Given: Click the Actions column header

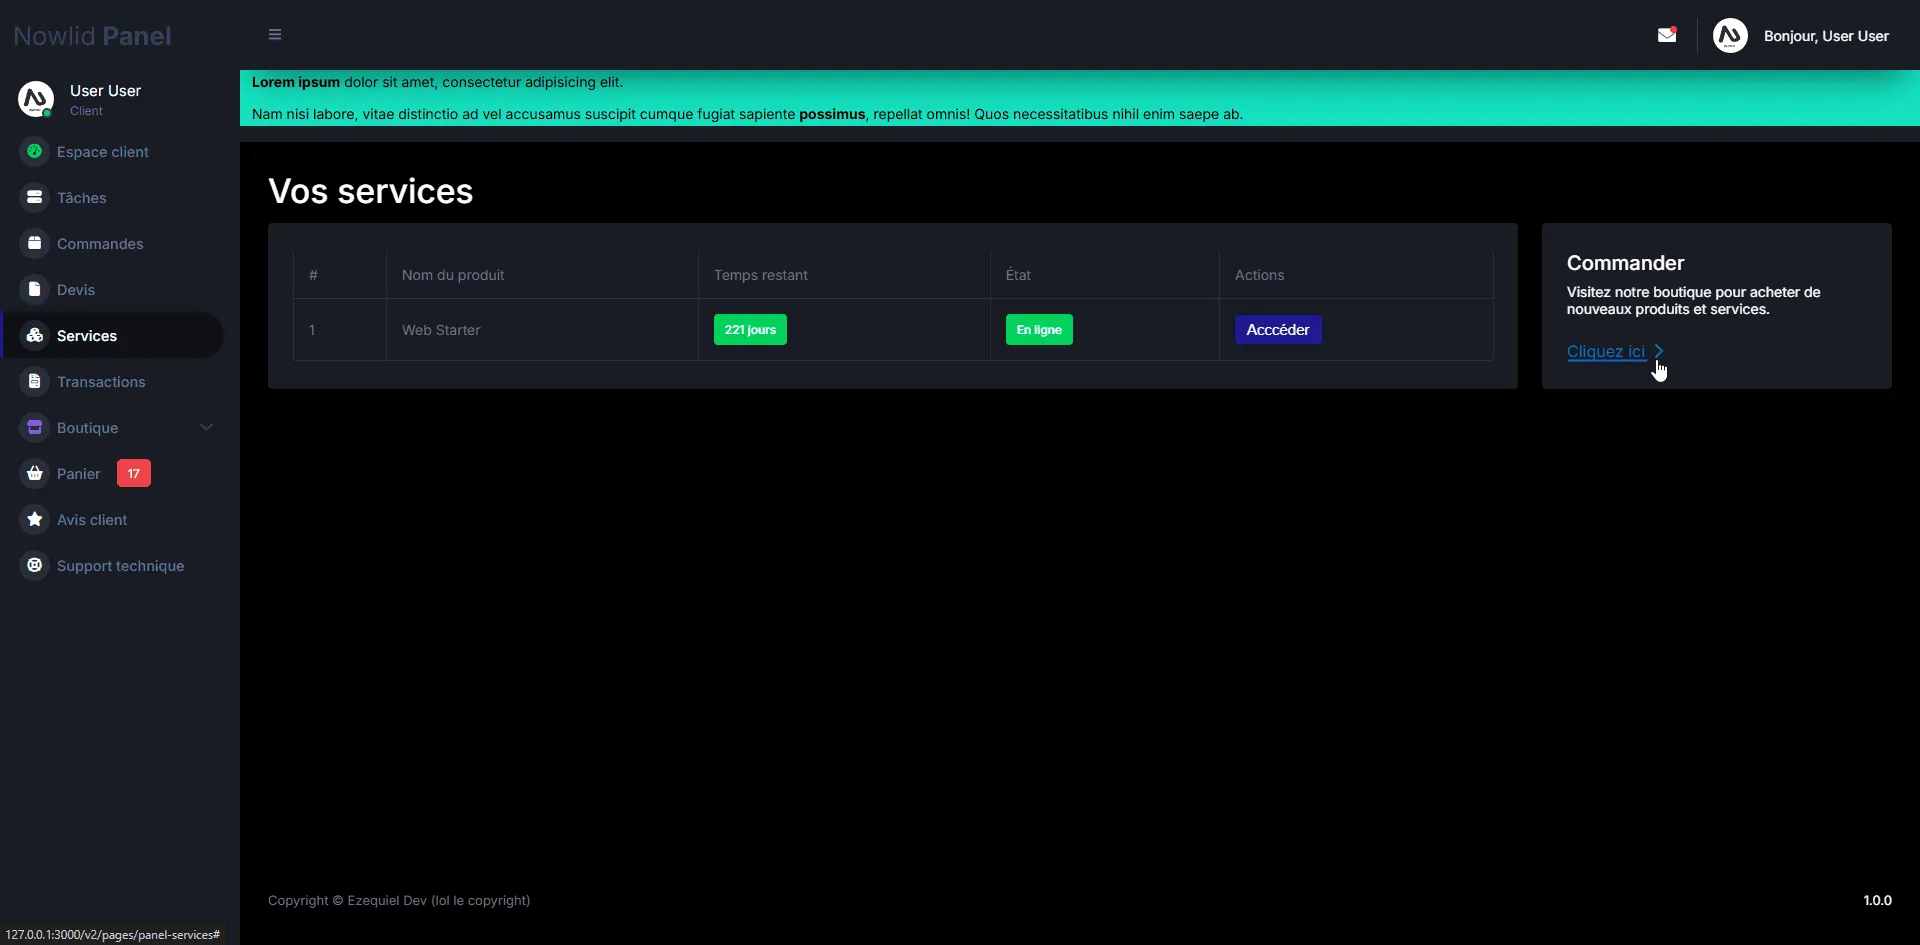Looking at the screenshot, I should coord(1259,275).
